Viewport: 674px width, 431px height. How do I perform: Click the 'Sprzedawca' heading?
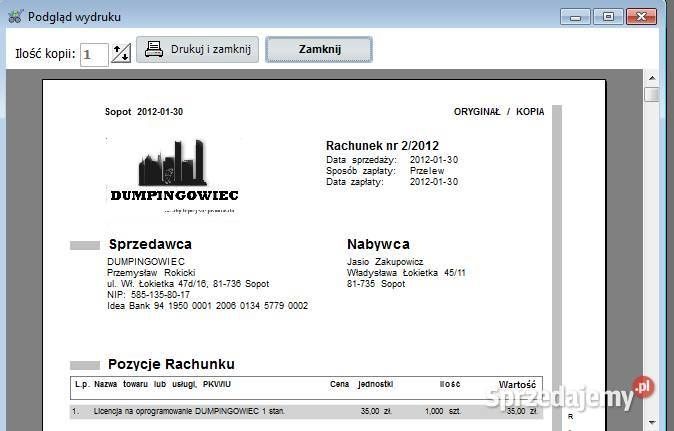pyautogui.click(x=150, y=244)
